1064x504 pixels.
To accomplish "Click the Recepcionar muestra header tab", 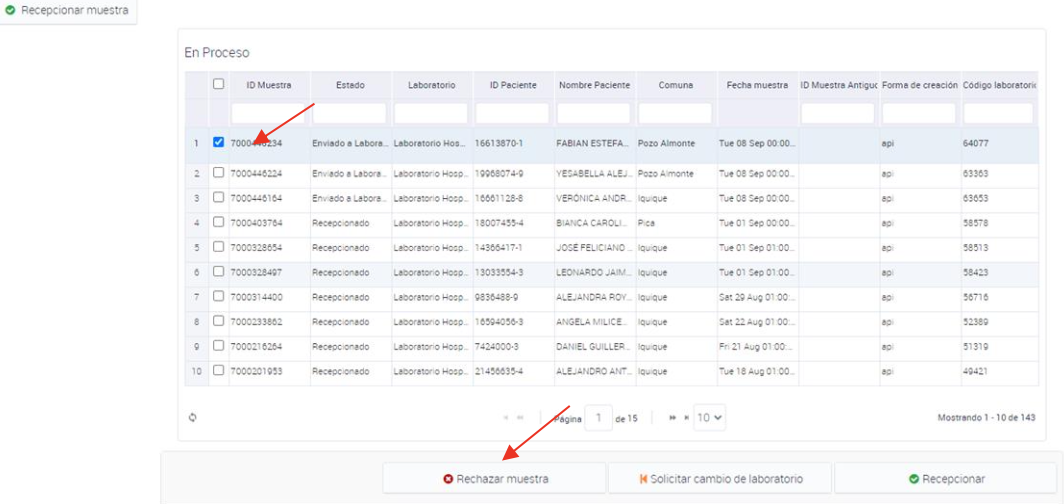I will pos(68,11).
